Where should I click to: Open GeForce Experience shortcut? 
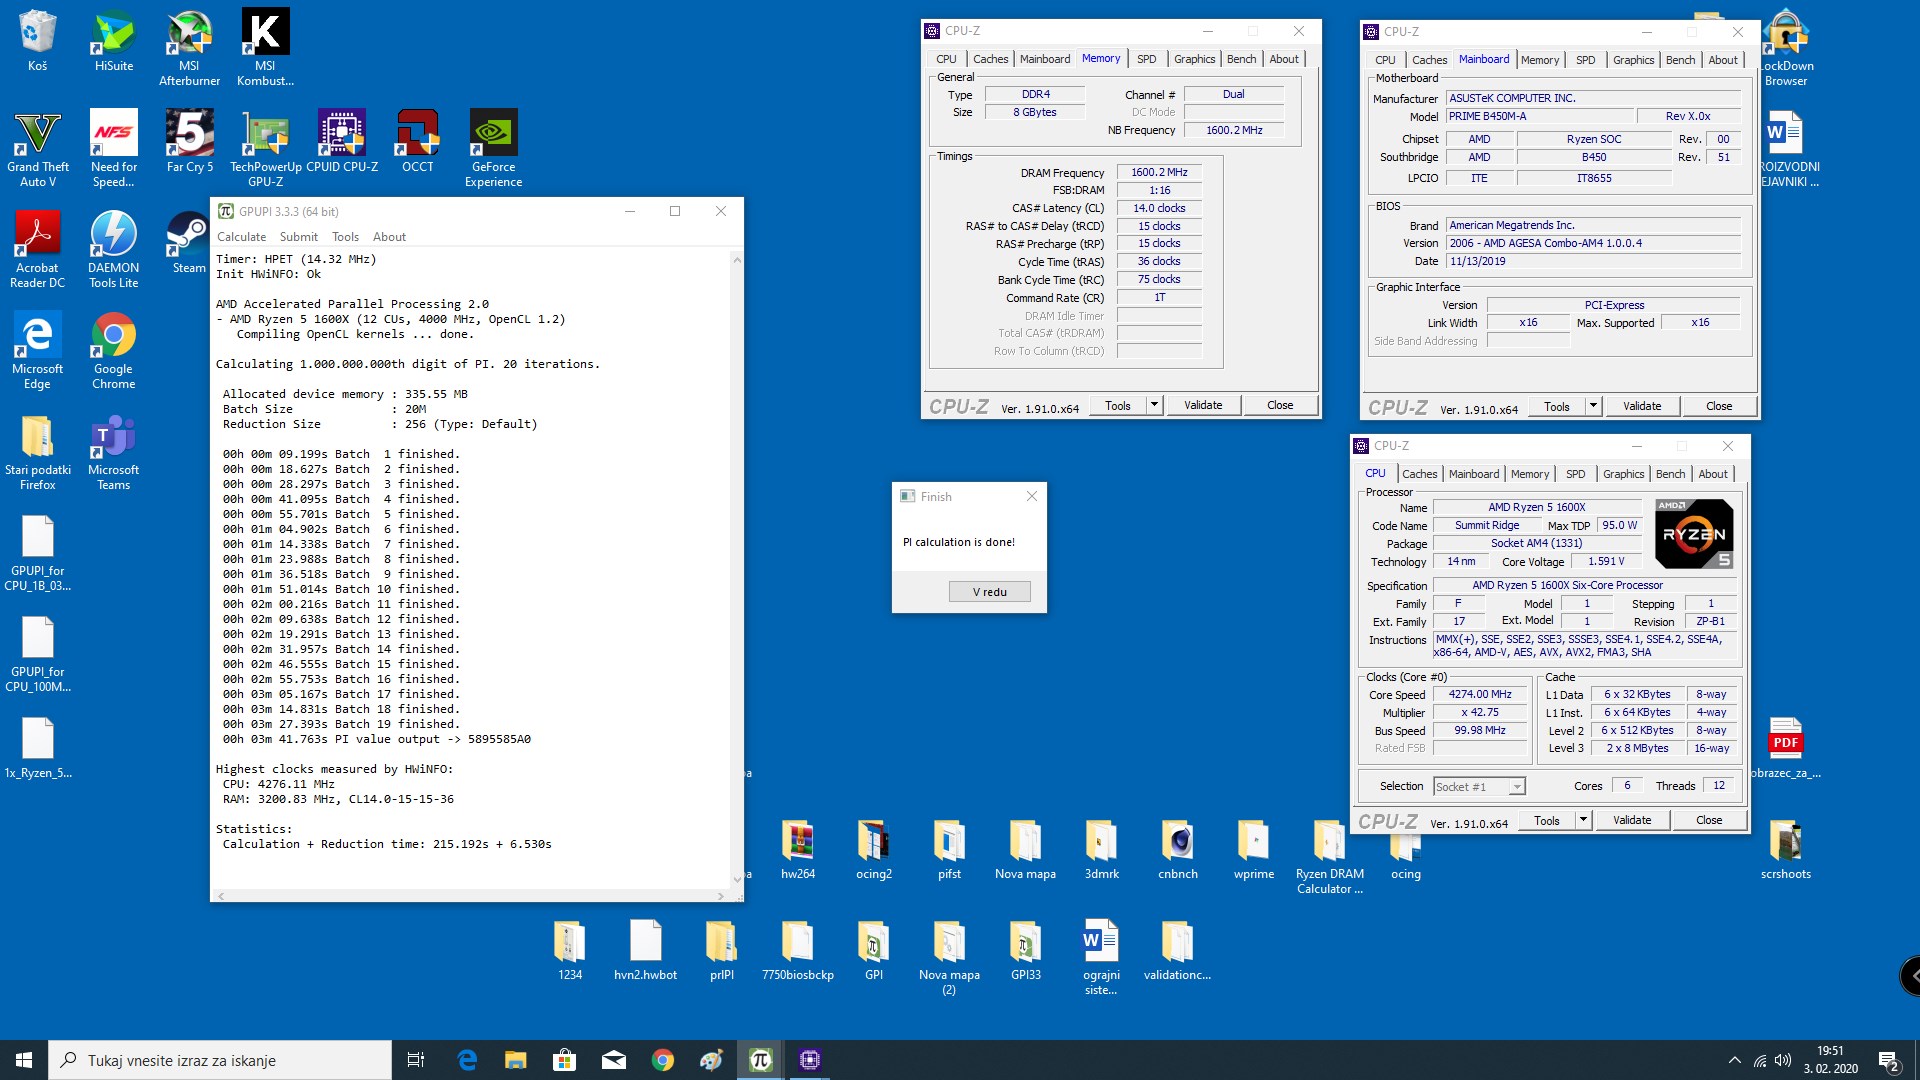(493, 148)
